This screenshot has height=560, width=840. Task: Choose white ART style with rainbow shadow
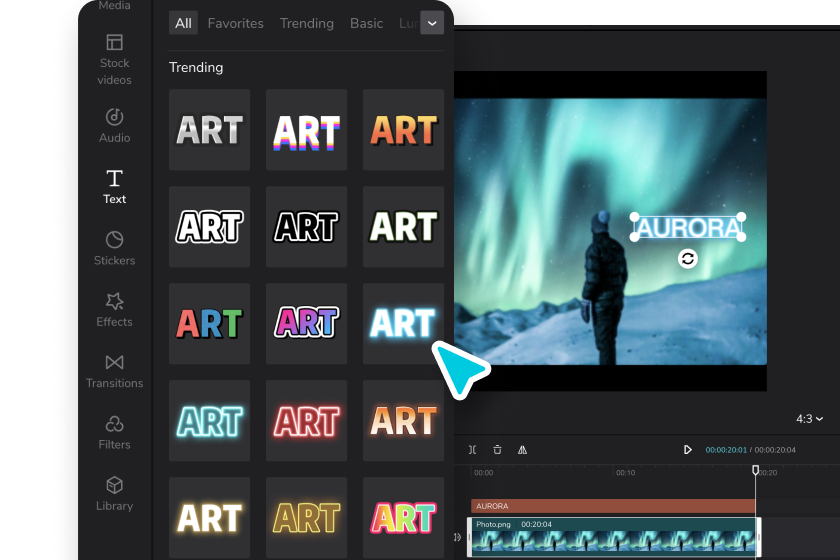(x=306, y=130)
